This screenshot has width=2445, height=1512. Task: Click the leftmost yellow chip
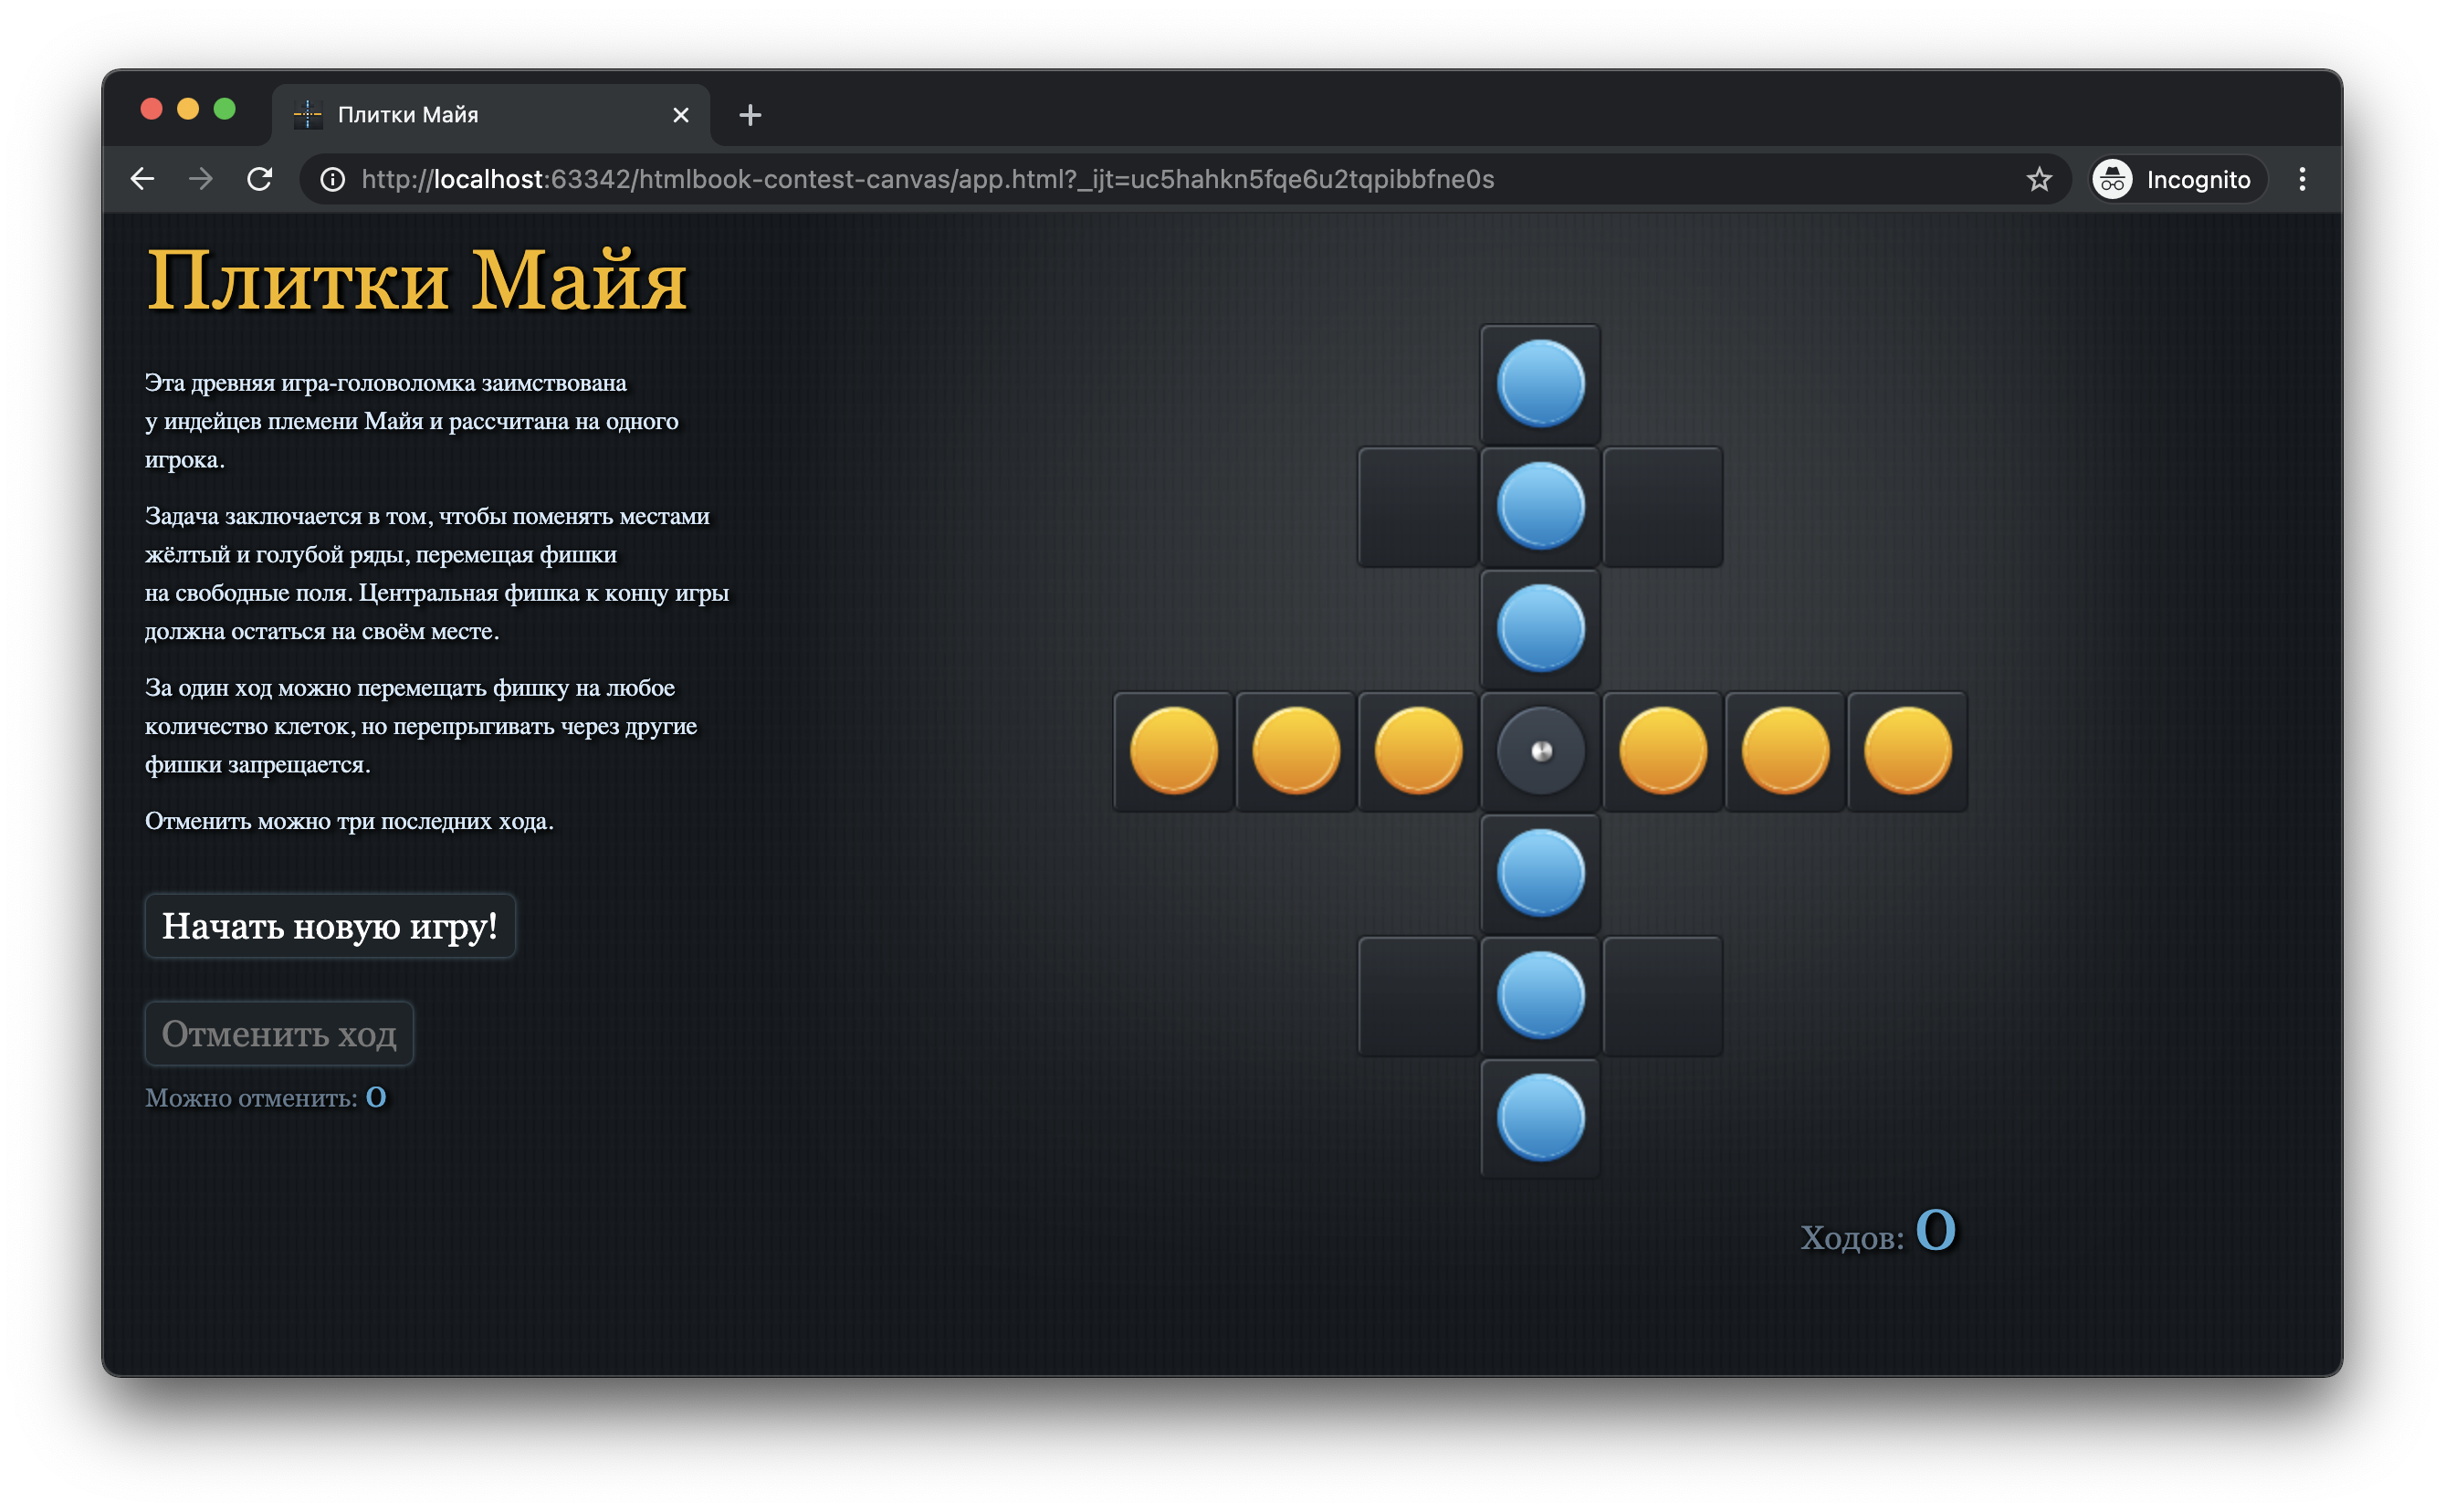(x=1173, y=751)
